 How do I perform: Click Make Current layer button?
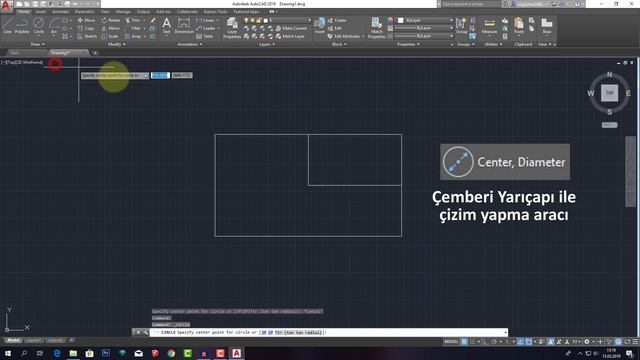[291, 28]
